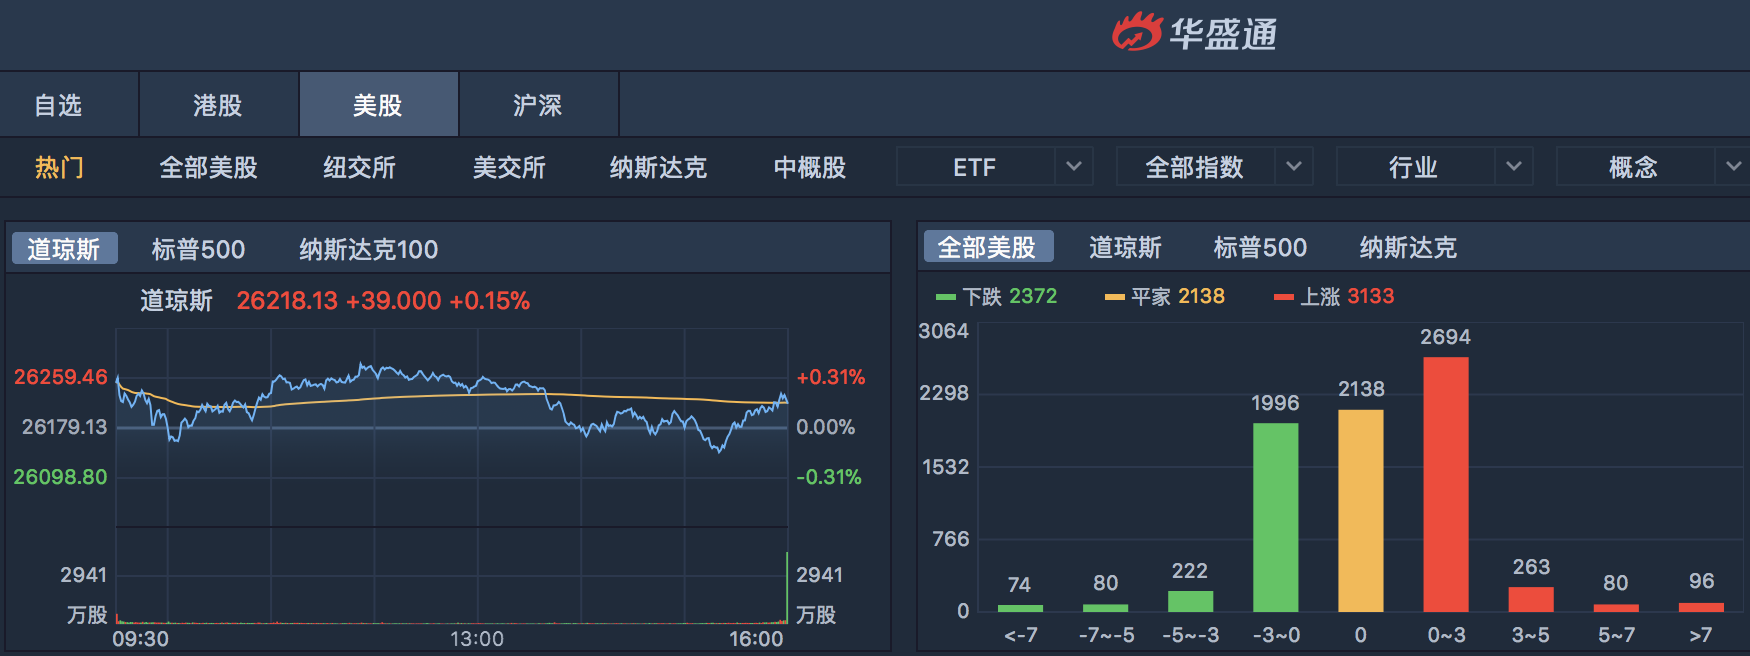
Task: Show 纳斯达克 distribution in right panel
Action: pos(1408,248)
